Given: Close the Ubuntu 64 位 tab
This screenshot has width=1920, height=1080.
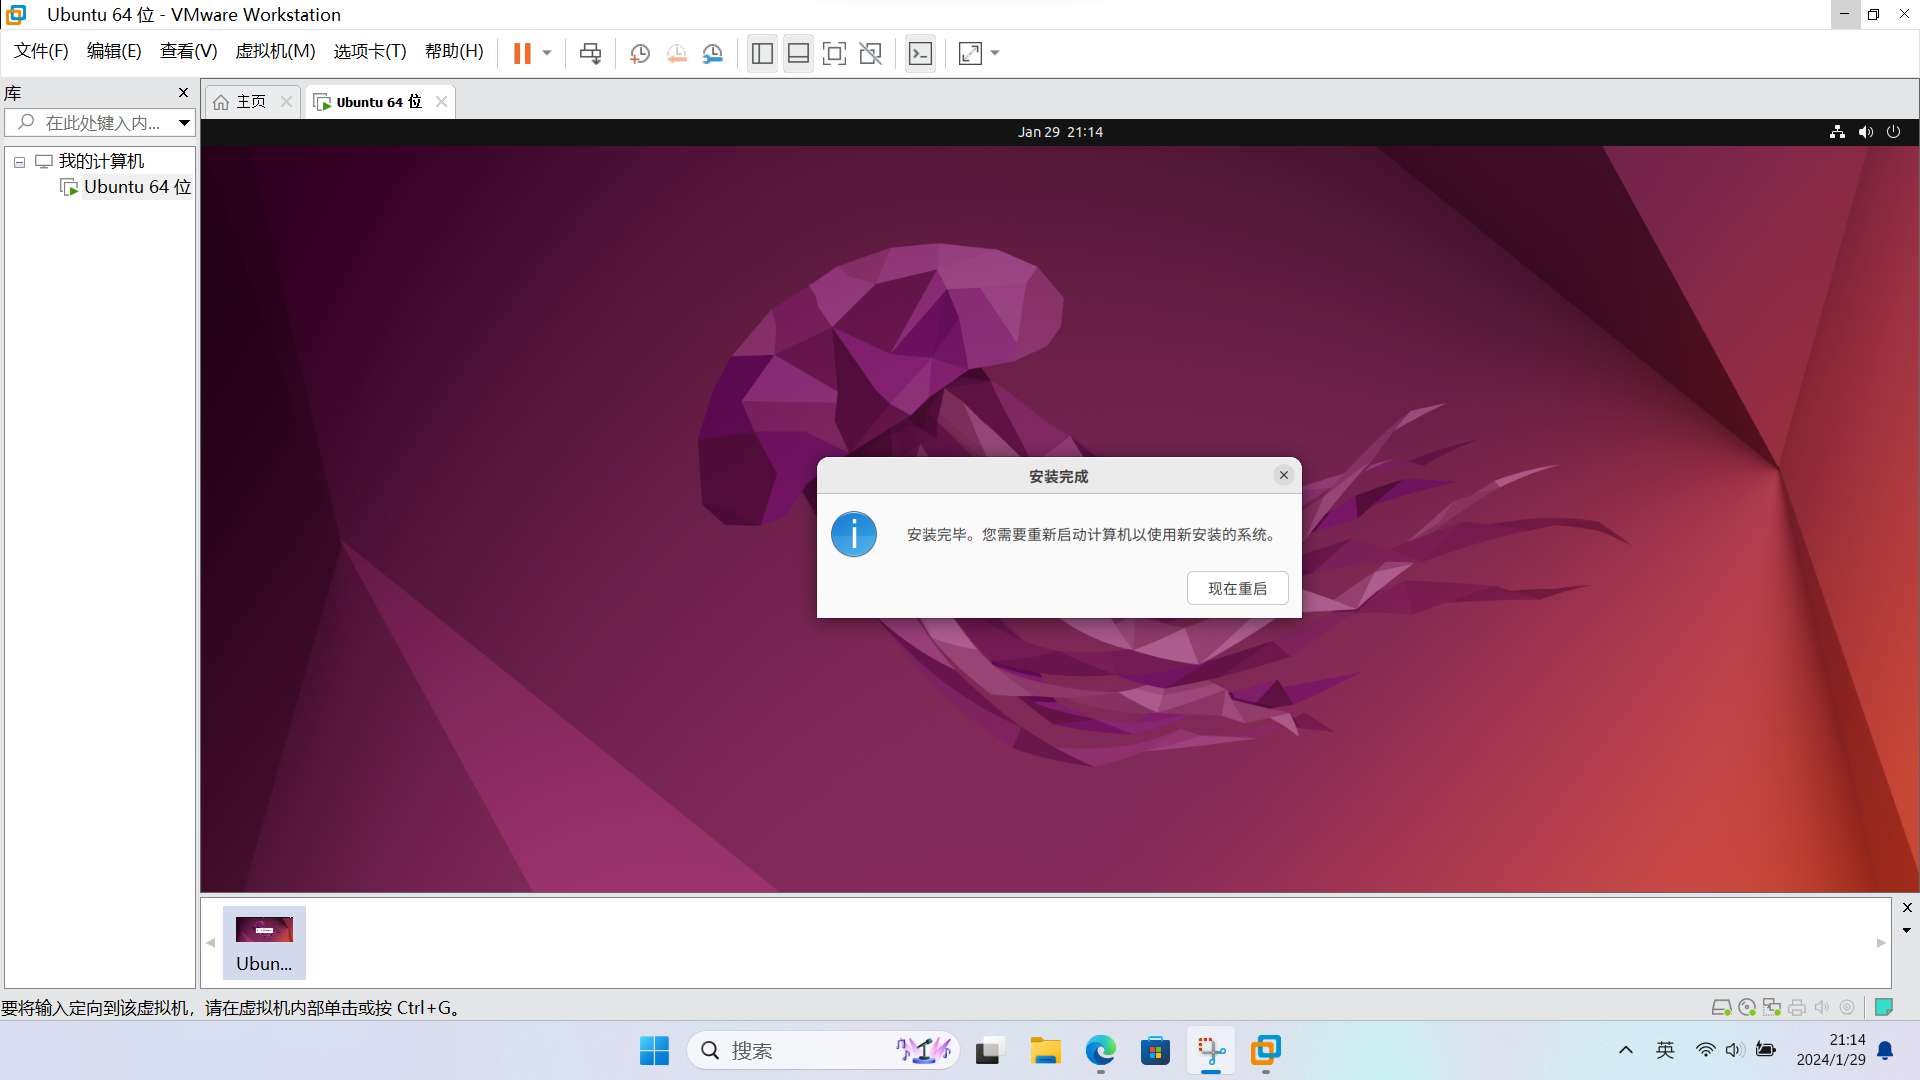Looking at the screenshot, I should pyautogui.click(x=441, y=102).
